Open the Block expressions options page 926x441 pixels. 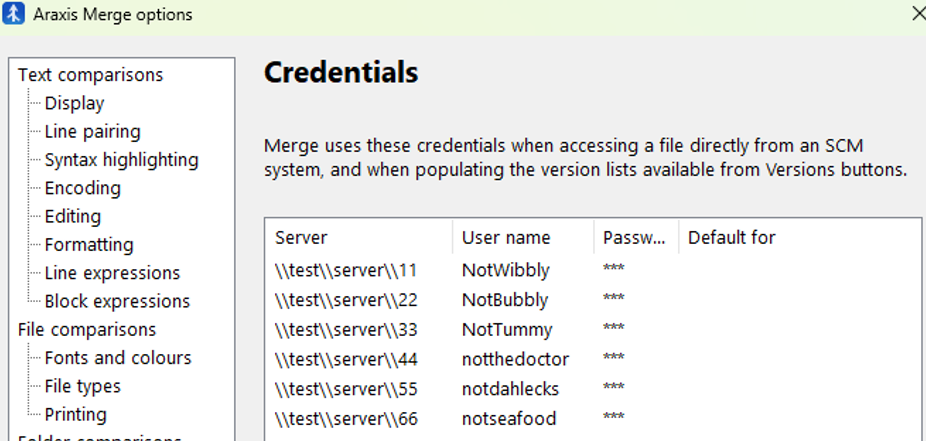point(118,302)
